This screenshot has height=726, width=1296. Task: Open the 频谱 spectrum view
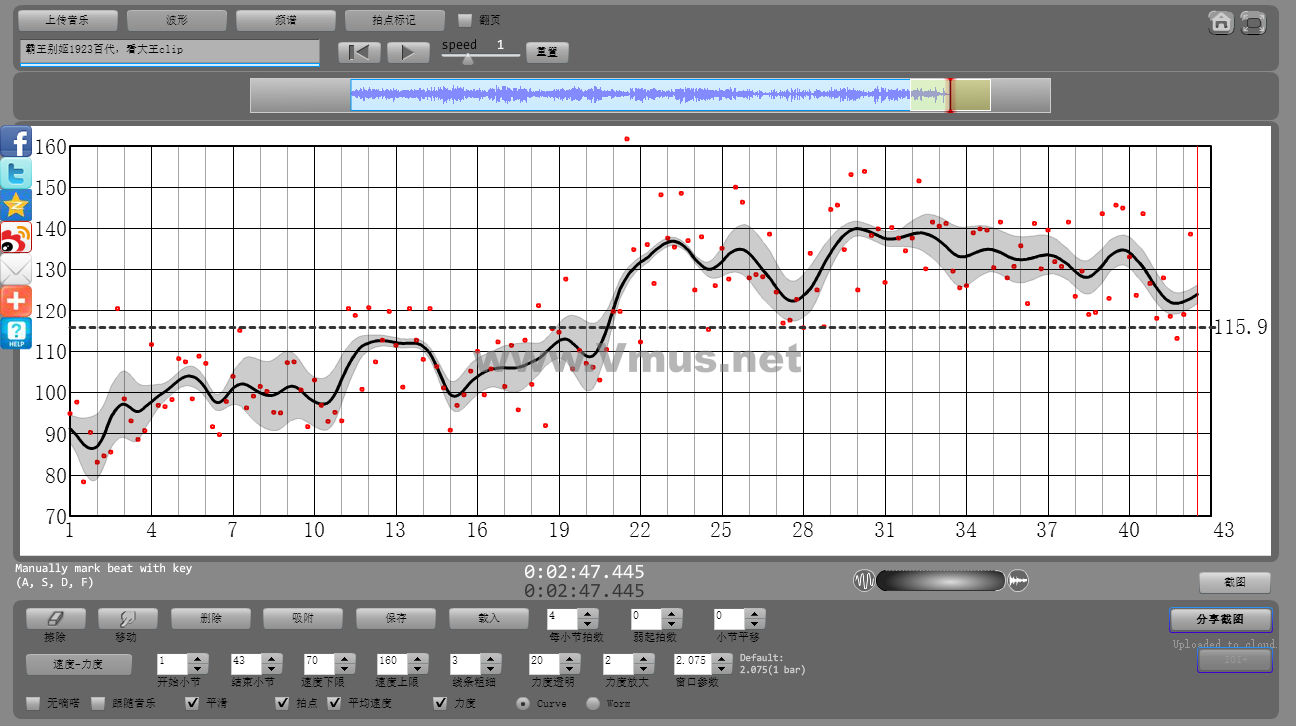click(286, 20)
